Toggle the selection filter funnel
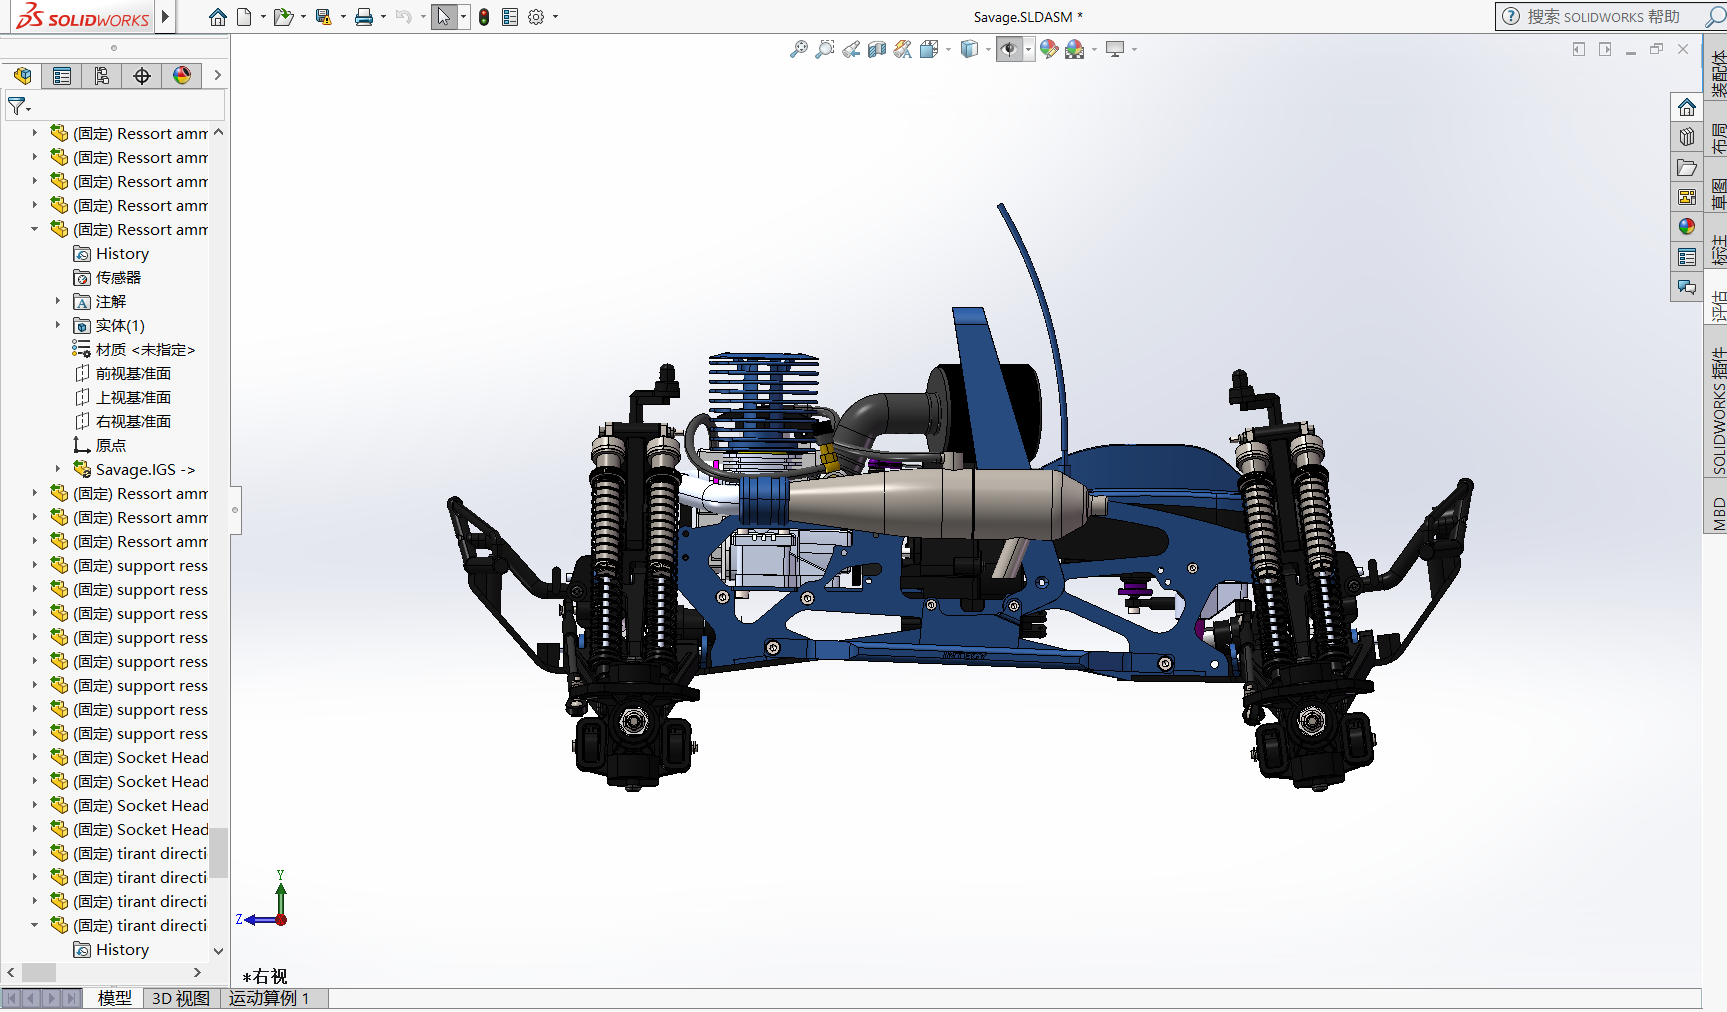Image resolution: width=1727 pixels, height=1012 pixels. [x=16, y=105]
